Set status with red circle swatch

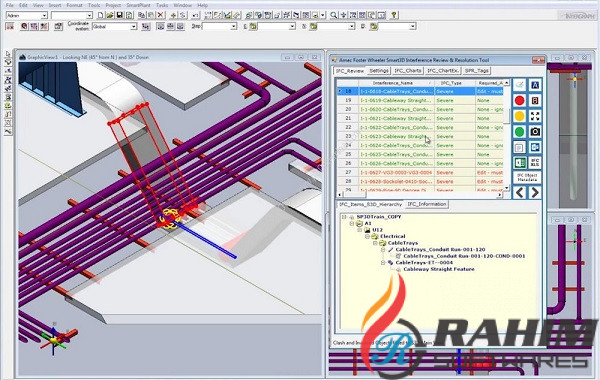(x=520, y=101)
